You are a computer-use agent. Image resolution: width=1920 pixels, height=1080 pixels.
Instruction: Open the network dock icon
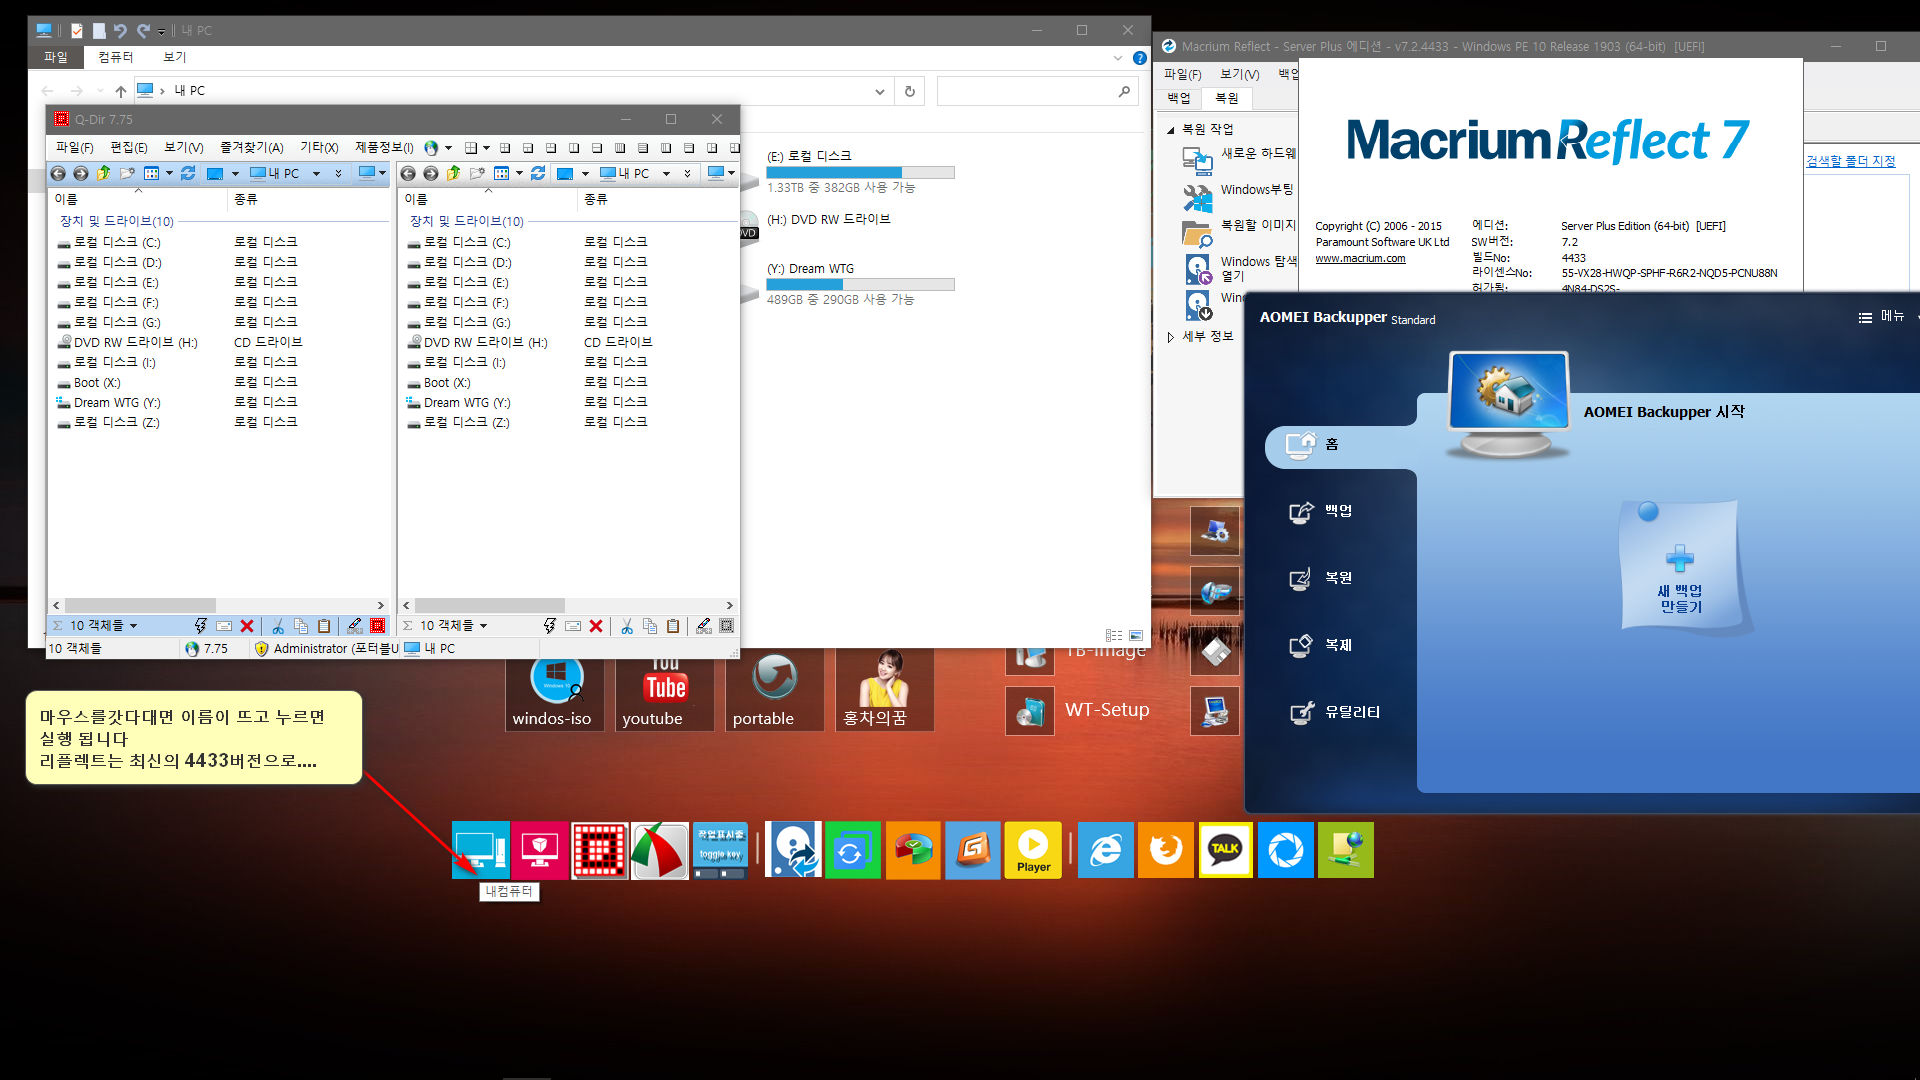(x=1346, y=850)
